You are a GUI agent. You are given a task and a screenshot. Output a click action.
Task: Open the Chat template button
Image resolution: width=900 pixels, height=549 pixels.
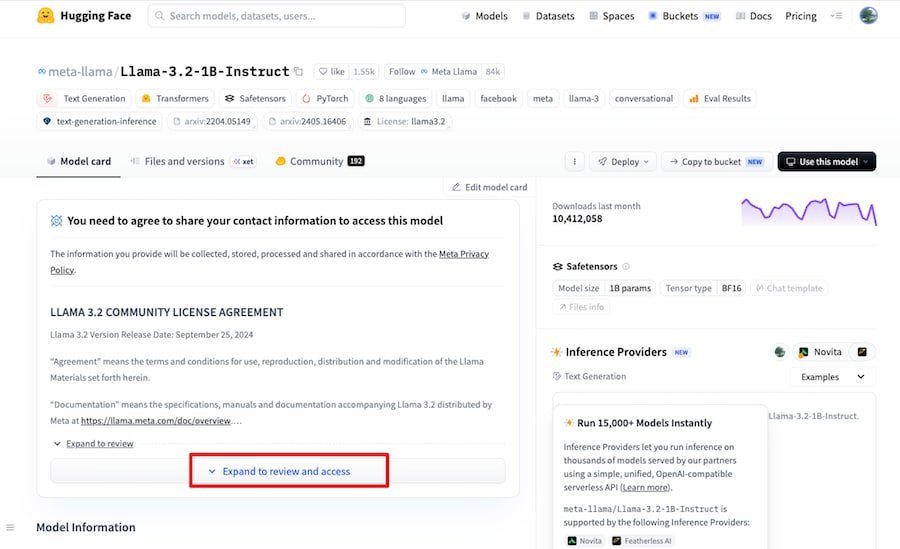(x=789, y=288)
